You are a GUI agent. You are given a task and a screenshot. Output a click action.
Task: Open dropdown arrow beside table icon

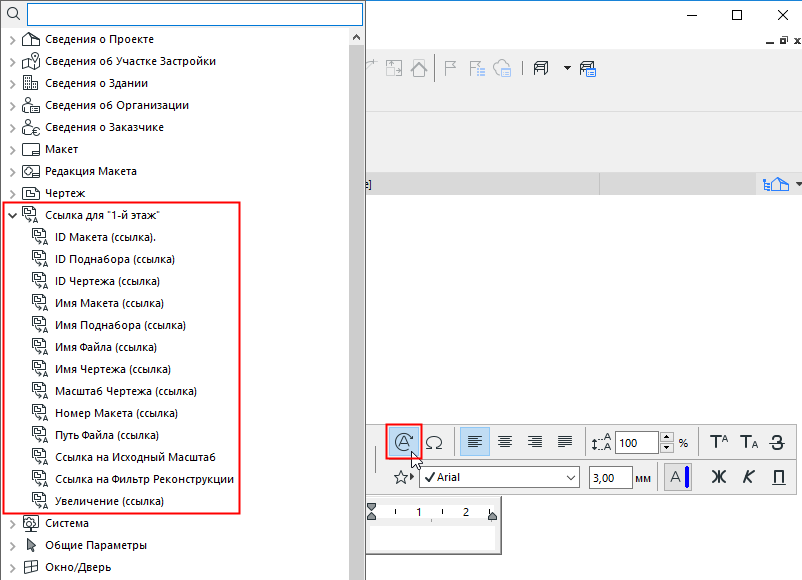(x=567, y=68)
